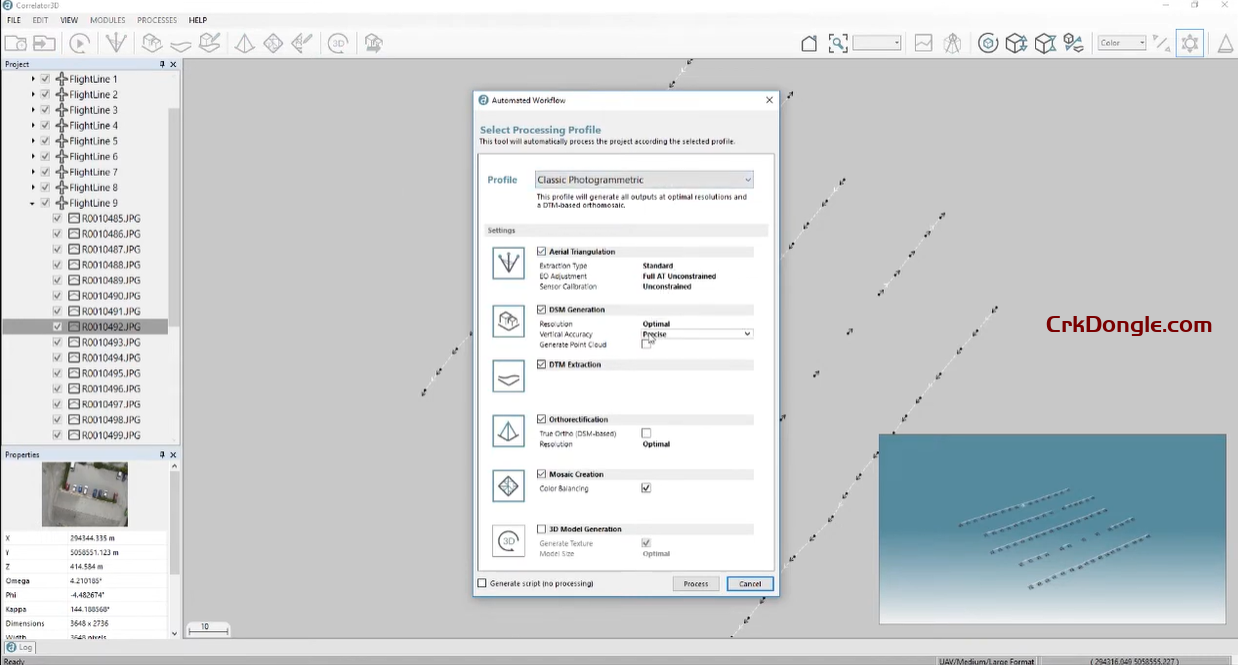This screenshot has height=665, width=1238.
Task: Uncheck R0010492.JPG in the project tree
Action: pos(57,326)
